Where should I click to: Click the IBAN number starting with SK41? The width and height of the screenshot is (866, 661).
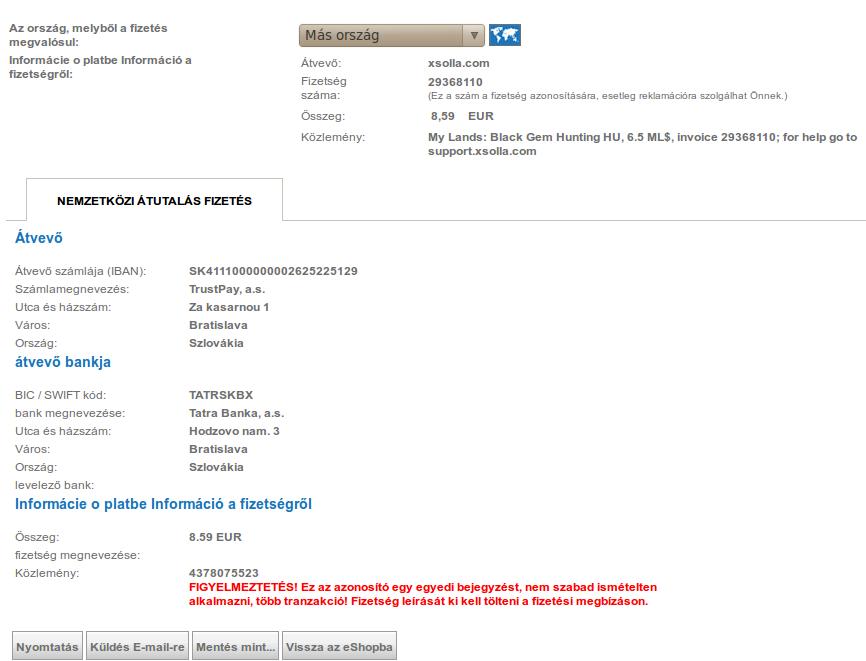tap(273, 271)
